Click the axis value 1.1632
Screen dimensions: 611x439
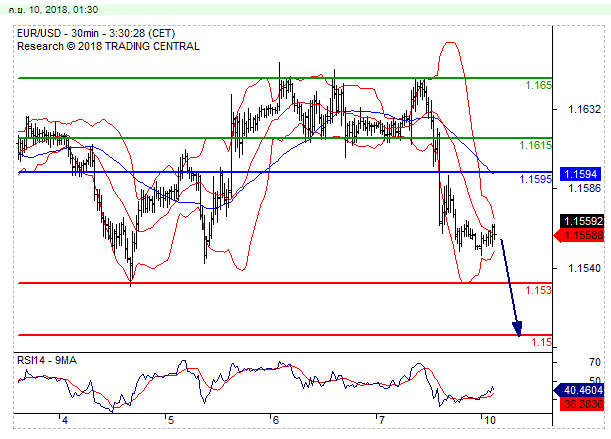click(584, 109)
